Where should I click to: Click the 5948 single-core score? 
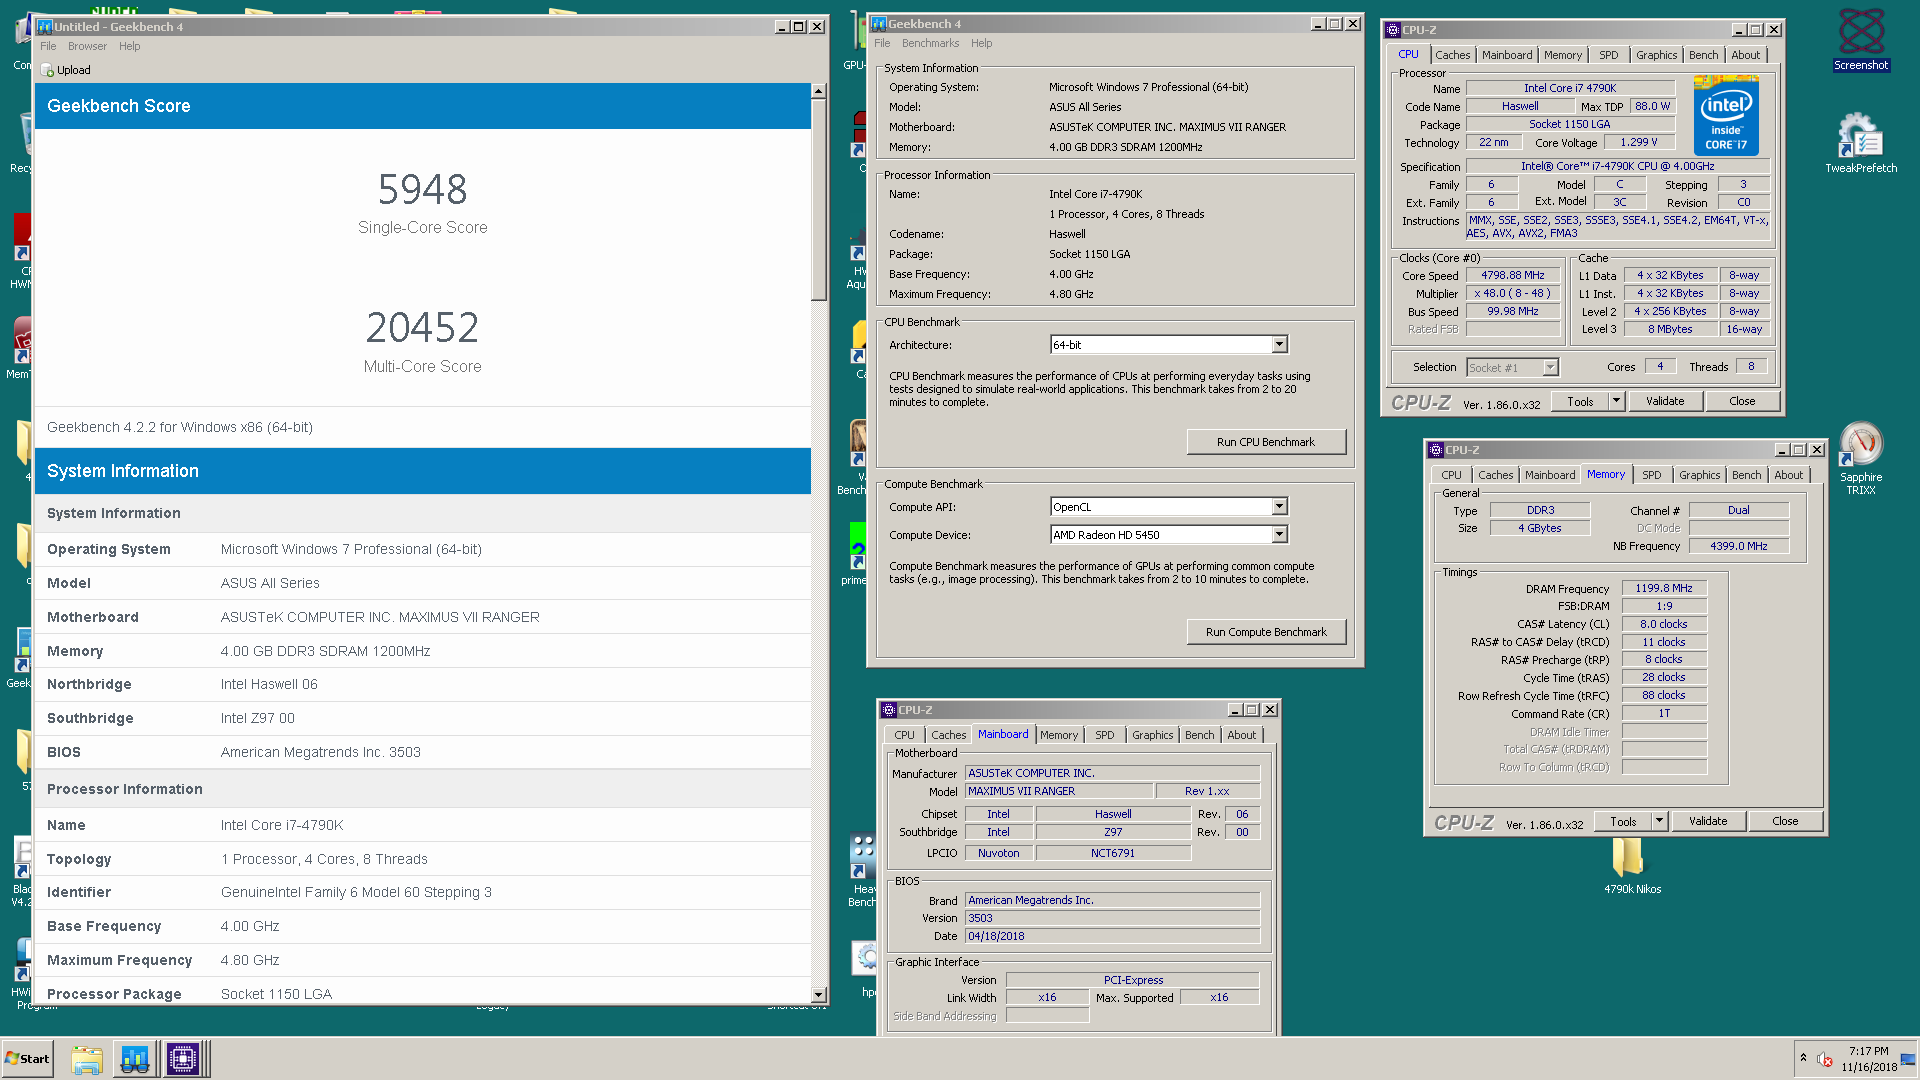click(x=422, y=189)
